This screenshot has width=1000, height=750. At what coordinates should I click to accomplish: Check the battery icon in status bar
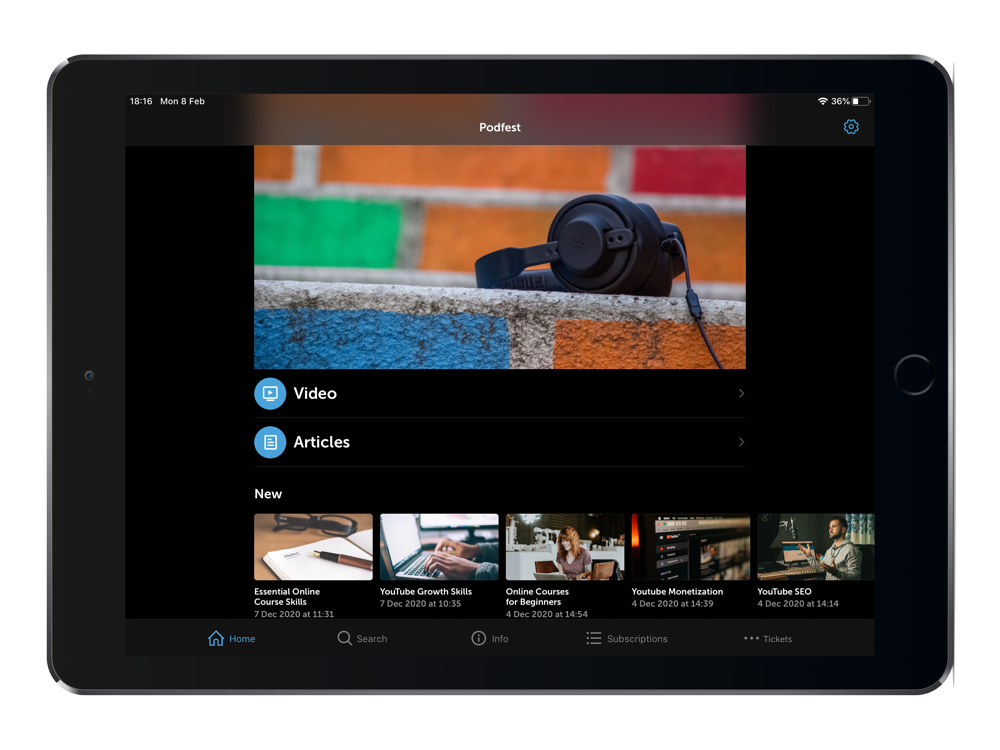tap(861, 101)
